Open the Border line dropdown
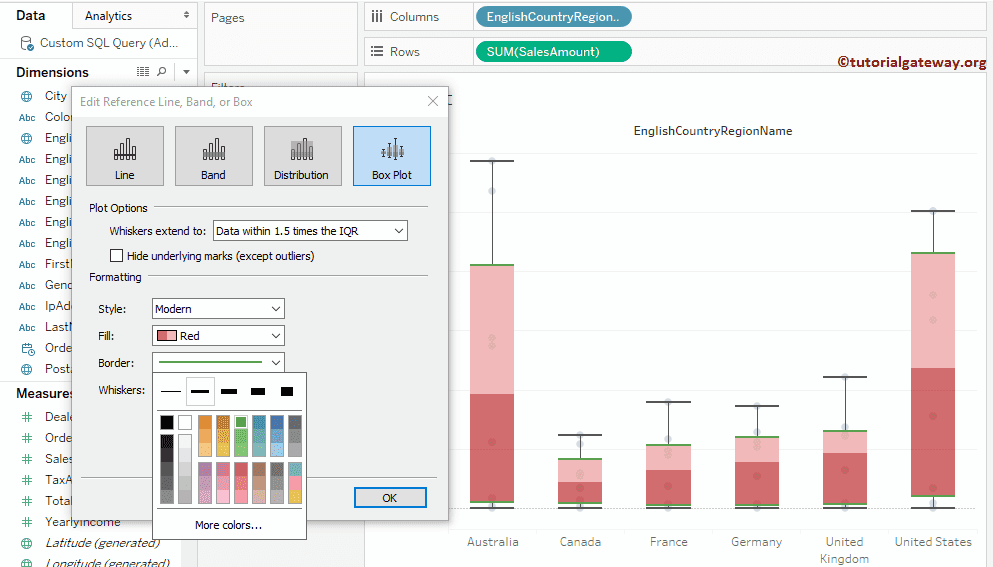The image size is (993, 567). click(218, 362)
